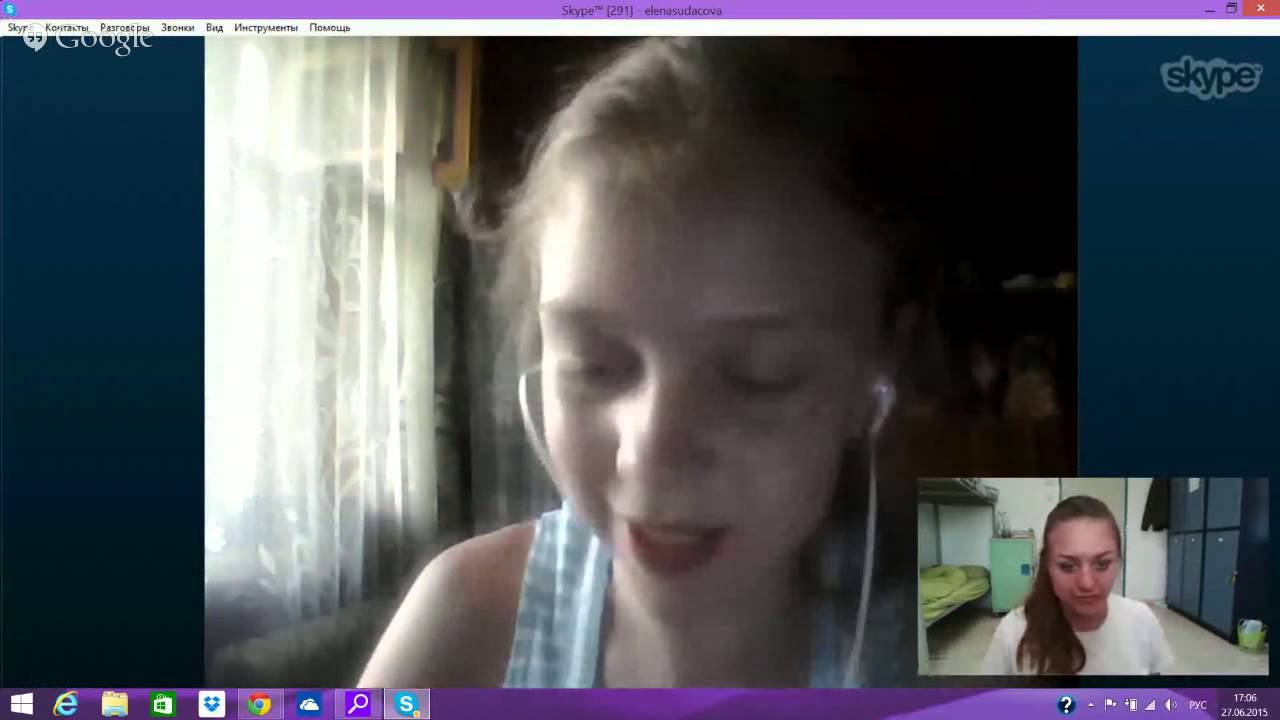Open Dropbox from the taskbar
The image size is (1280, 720).
pos(211,704)
